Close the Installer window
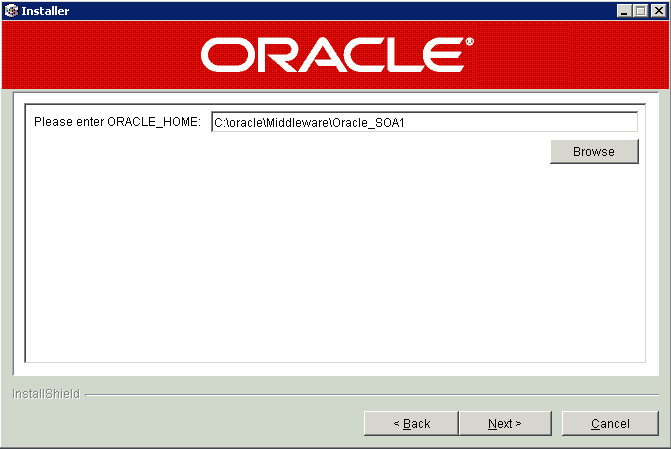Viewport: 671px width, 449px height. [658, 11]
